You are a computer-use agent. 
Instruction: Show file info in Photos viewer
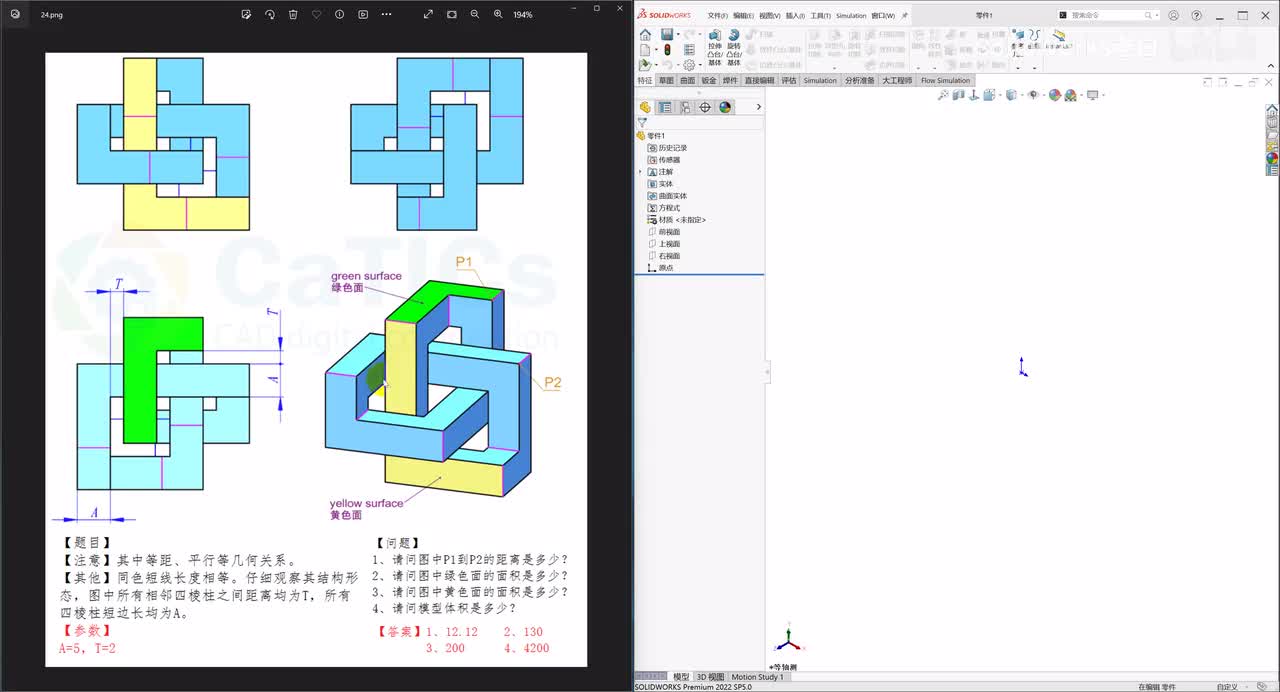pyautogui.click(x=340, y=14)
